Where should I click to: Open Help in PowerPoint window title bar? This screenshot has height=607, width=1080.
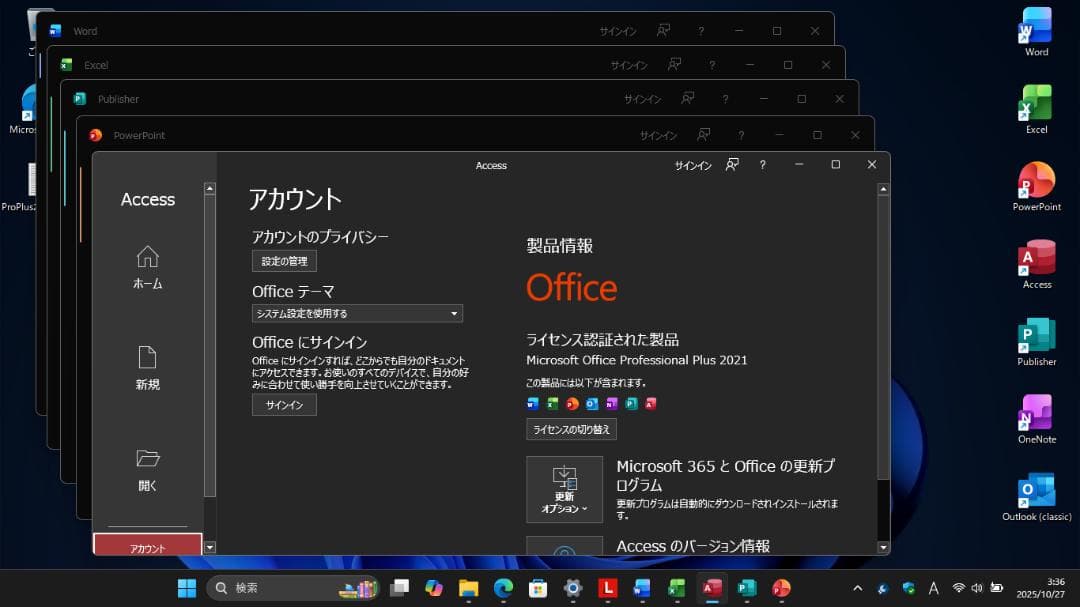click(x=741, y=135)
